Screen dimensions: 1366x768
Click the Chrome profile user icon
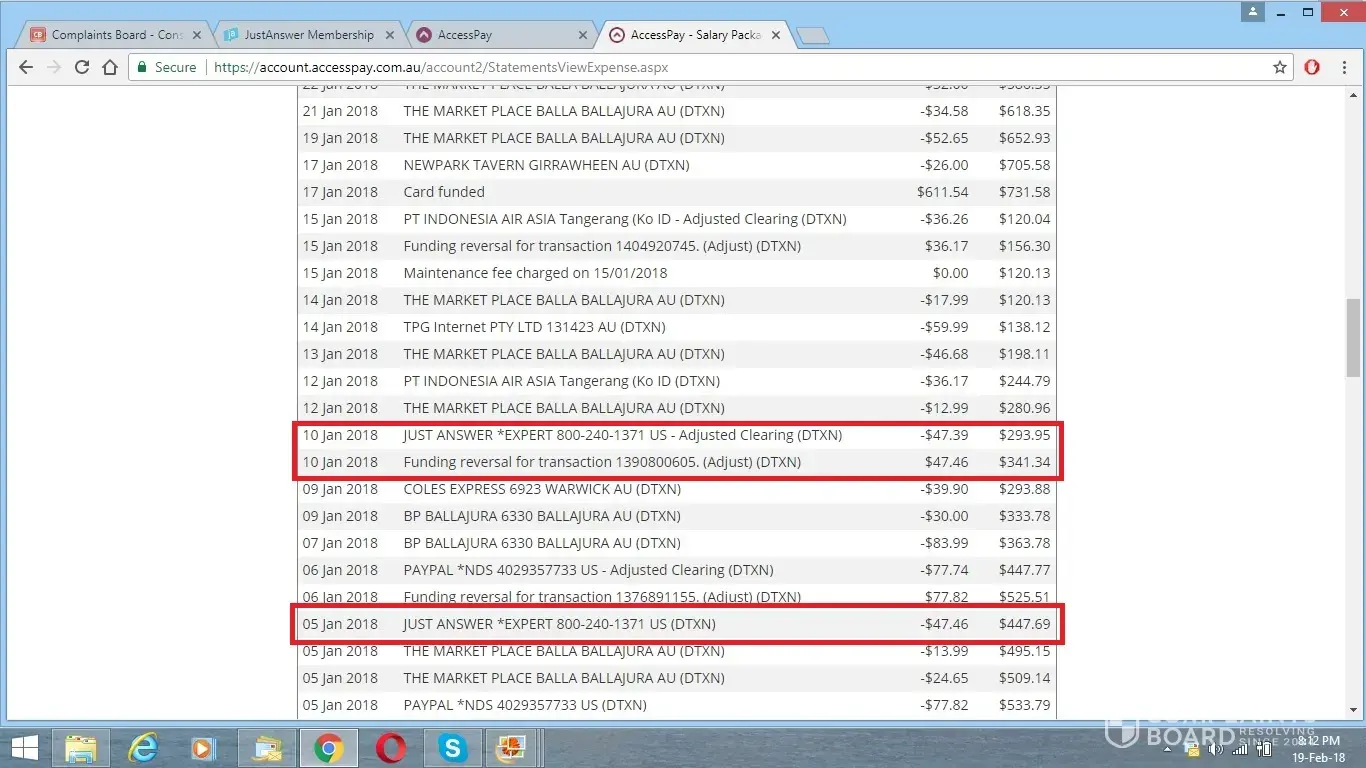[x=1253, y=12]
